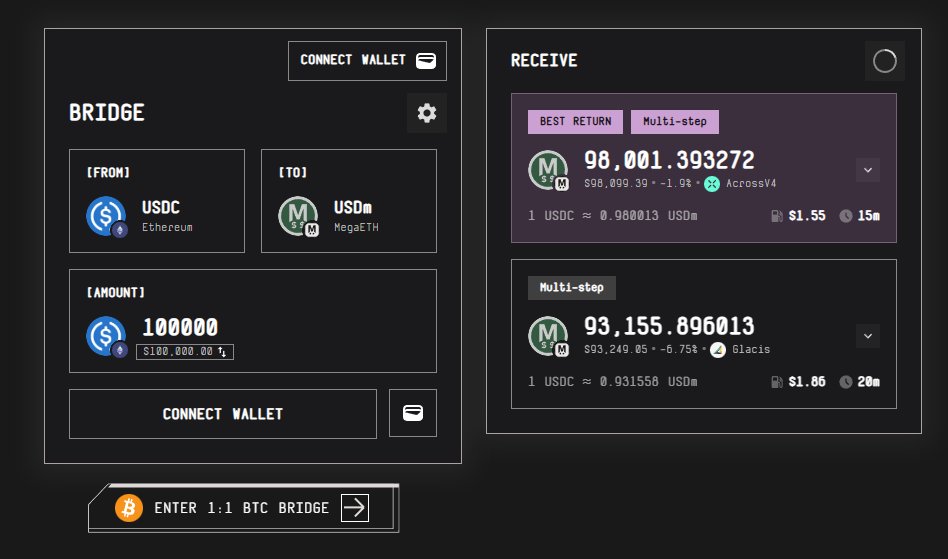Click the clock icon next to 20m
The height and width of the screenshot is (559, 948).
pyautogui.click(x=846, y=382)
